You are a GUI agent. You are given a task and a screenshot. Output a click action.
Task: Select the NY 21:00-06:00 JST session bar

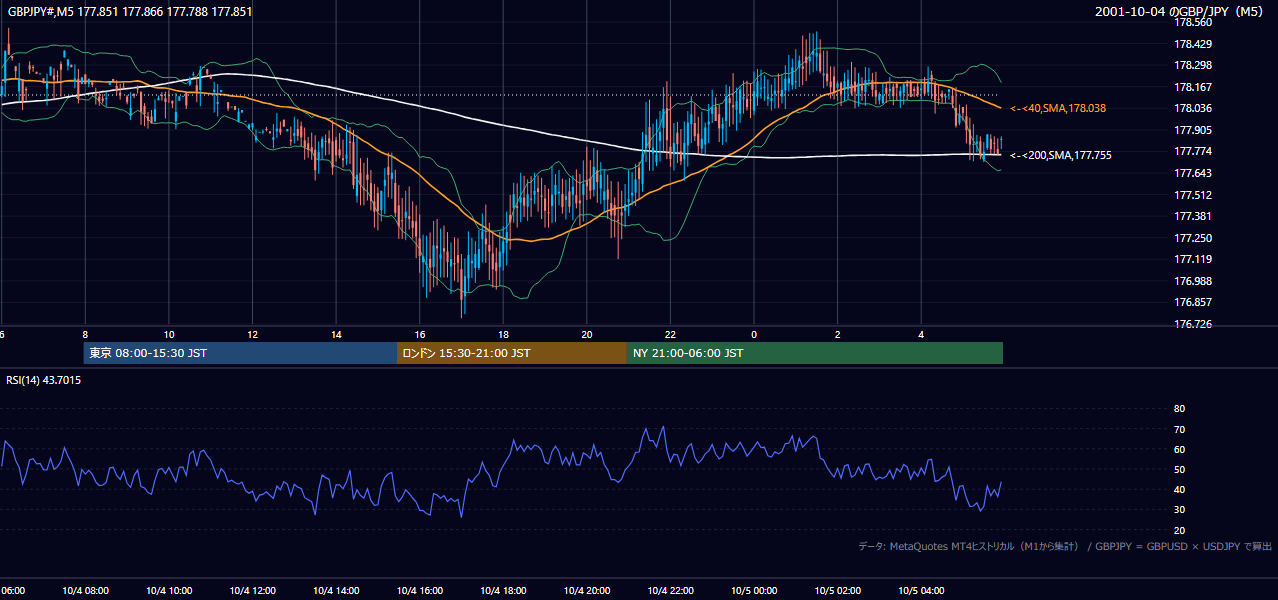tap(815, 353)
